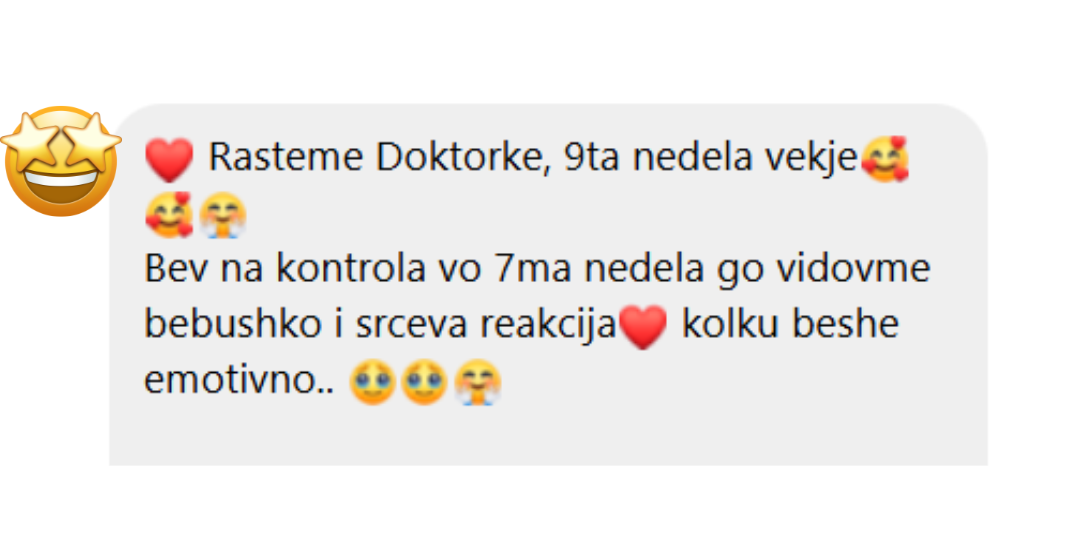The width and height of the screenshot is (1080, 540).
Task: Click the first teary-eyed emoji after "emotivno.."
Action: (372, 382)
